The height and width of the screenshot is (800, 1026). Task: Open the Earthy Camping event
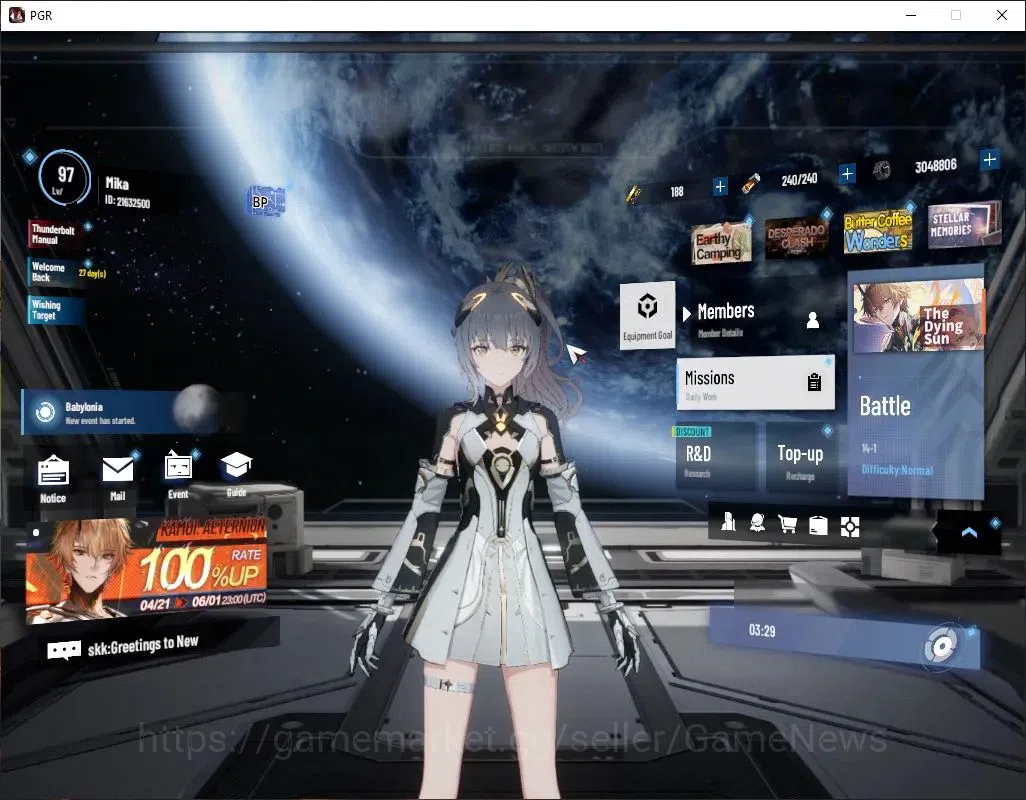pyautogui.click(x=721, y=243)
